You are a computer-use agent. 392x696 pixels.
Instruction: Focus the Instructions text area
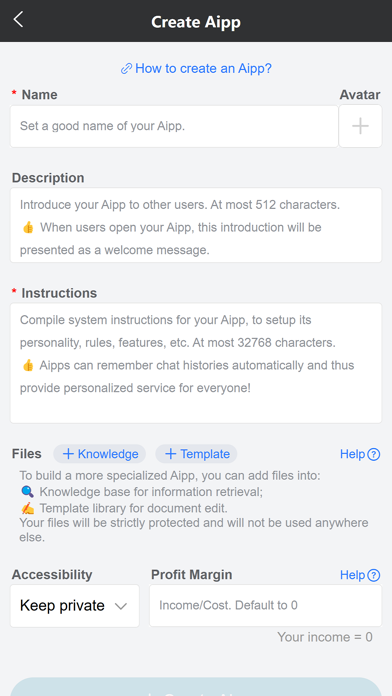(196, 363)
